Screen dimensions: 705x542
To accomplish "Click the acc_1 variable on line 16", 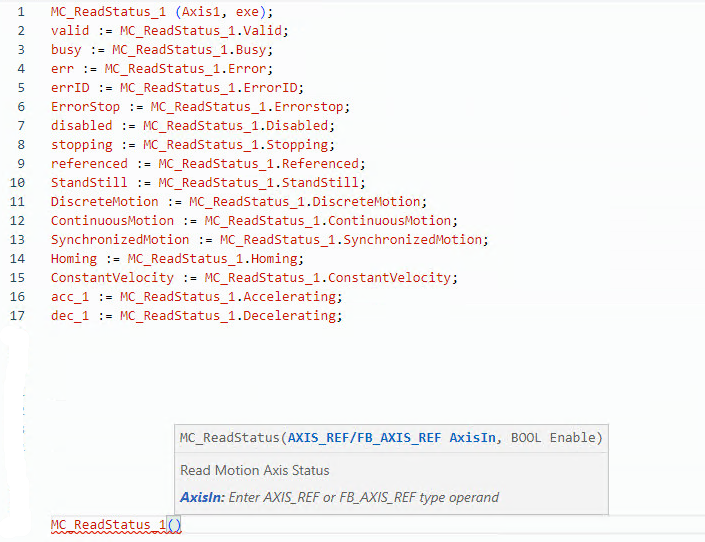I will 70,297.
